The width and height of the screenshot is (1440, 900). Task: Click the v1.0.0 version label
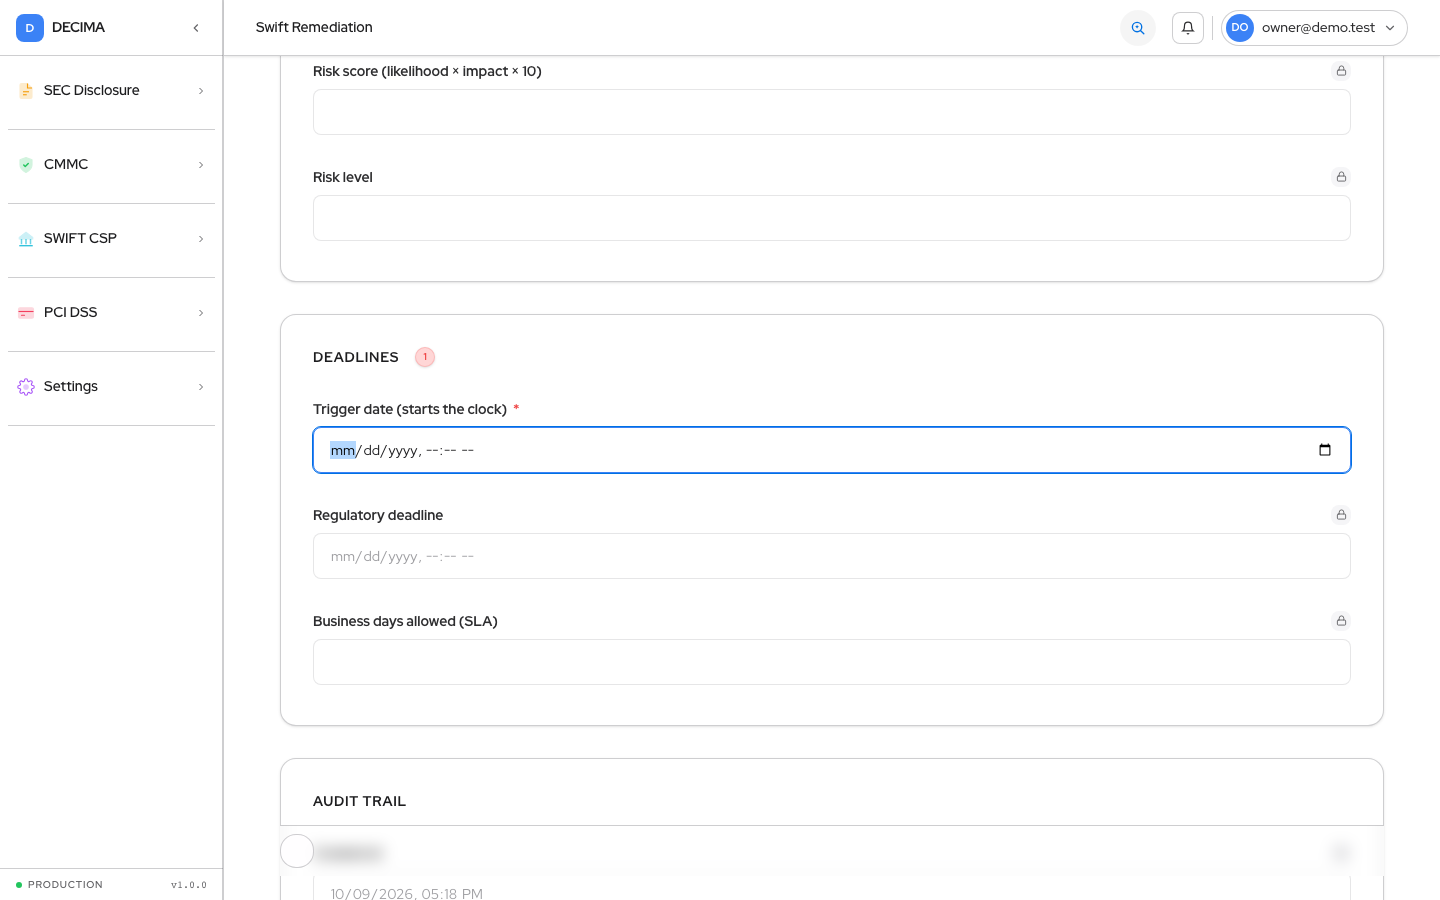pos(189,885)
